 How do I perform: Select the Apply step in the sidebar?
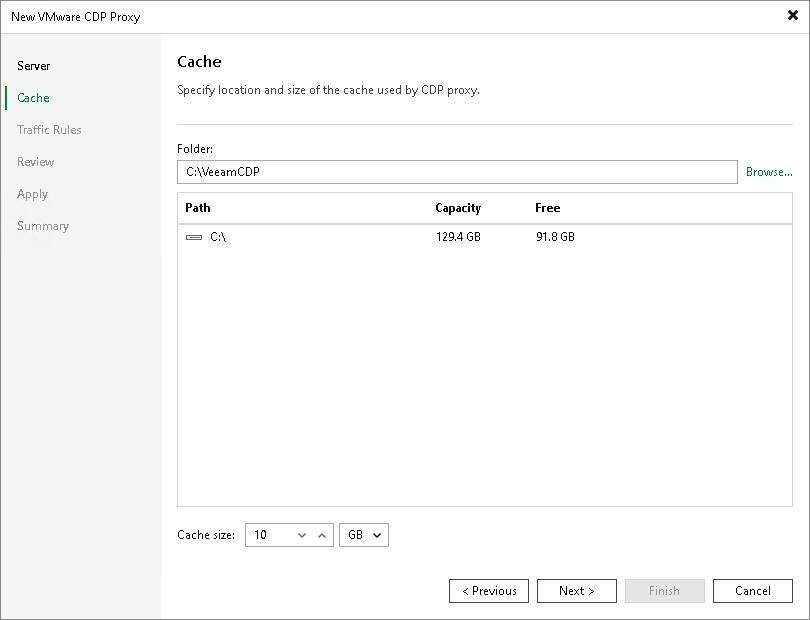coord(33,194)
